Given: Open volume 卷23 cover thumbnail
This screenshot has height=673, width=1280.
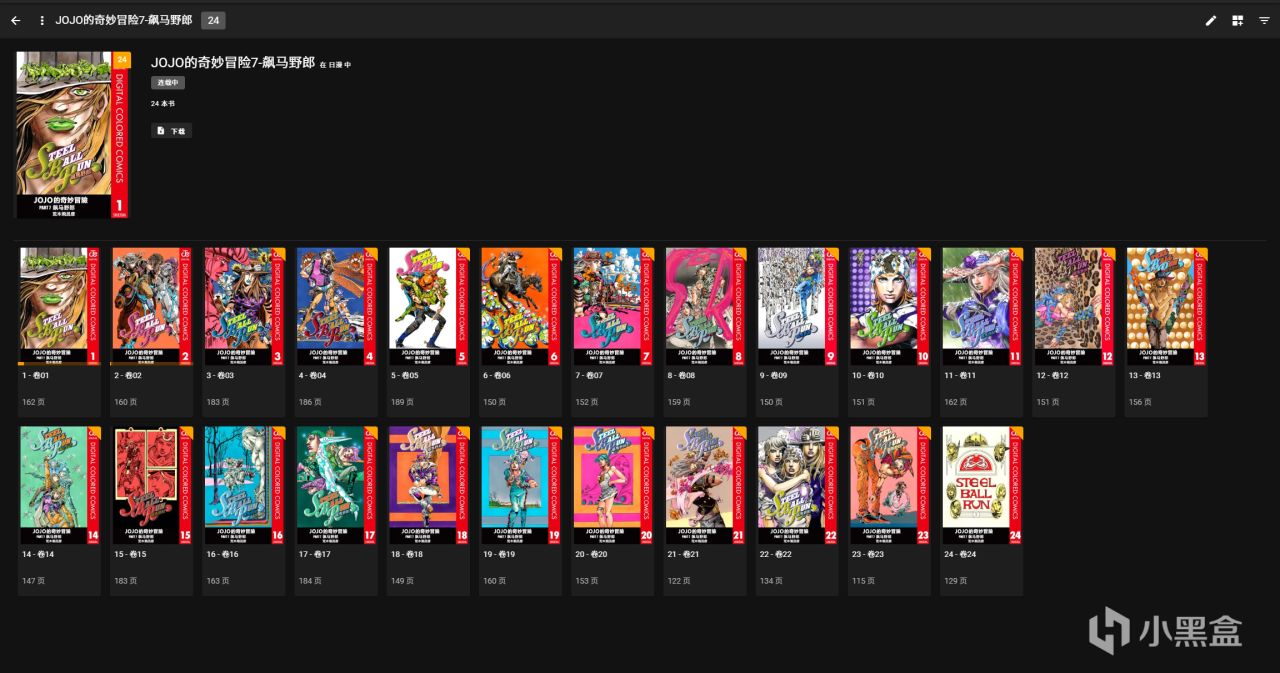Looking at the screenshot, I should tap(890, 485).
